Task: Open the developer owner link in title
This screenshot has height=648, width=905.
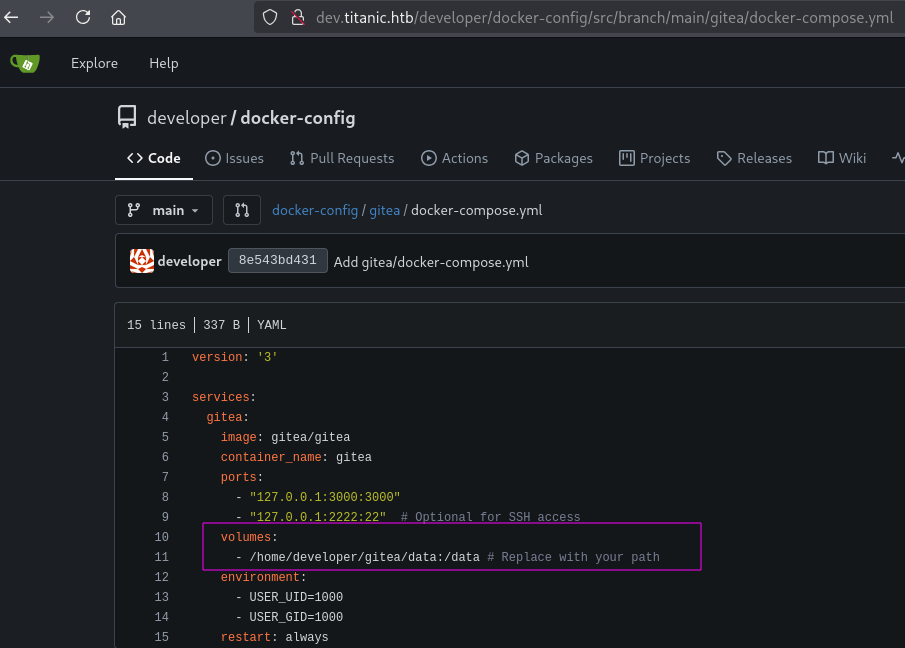Action: [x=186, y=118]
